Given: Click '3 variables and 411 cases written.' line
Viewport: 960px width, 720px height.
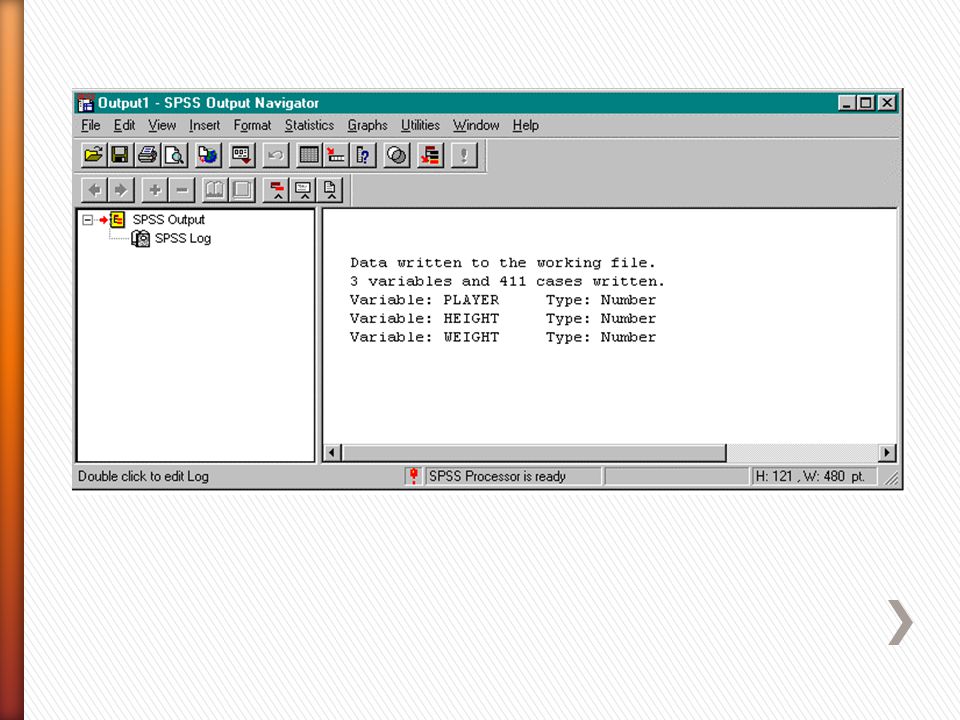Looking at the screenshot, I should tap(507, 282).
